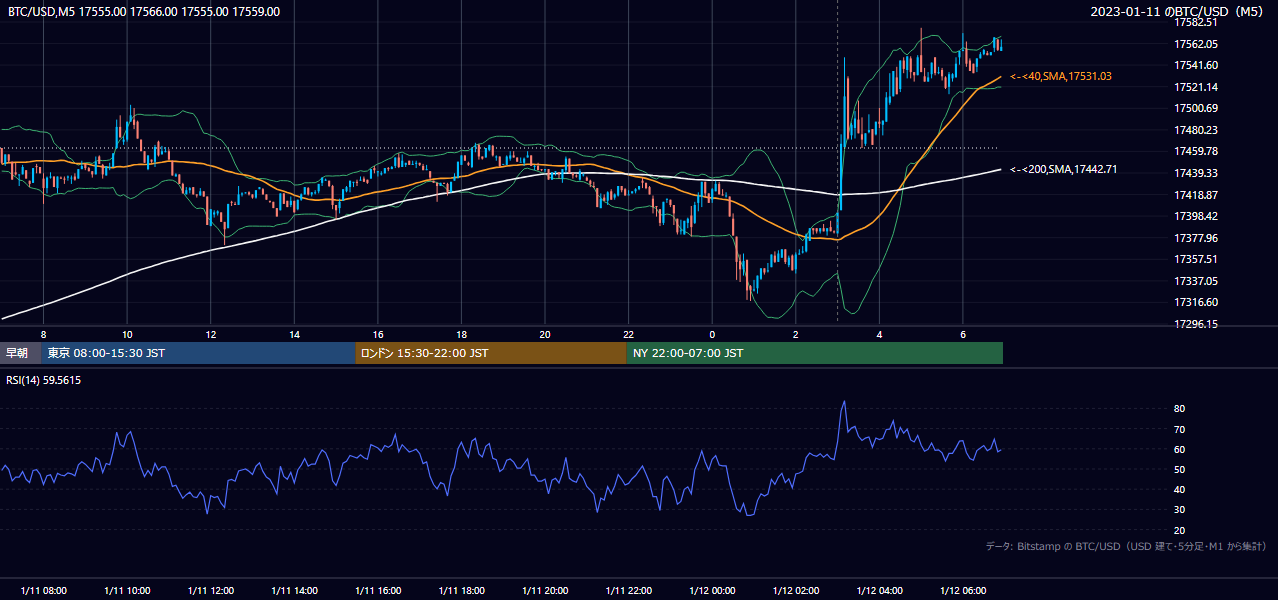The width and height of the screenshot is (1278, 600).
Task: Click the 1/12 04:00 time label
Action: (879, 591)
